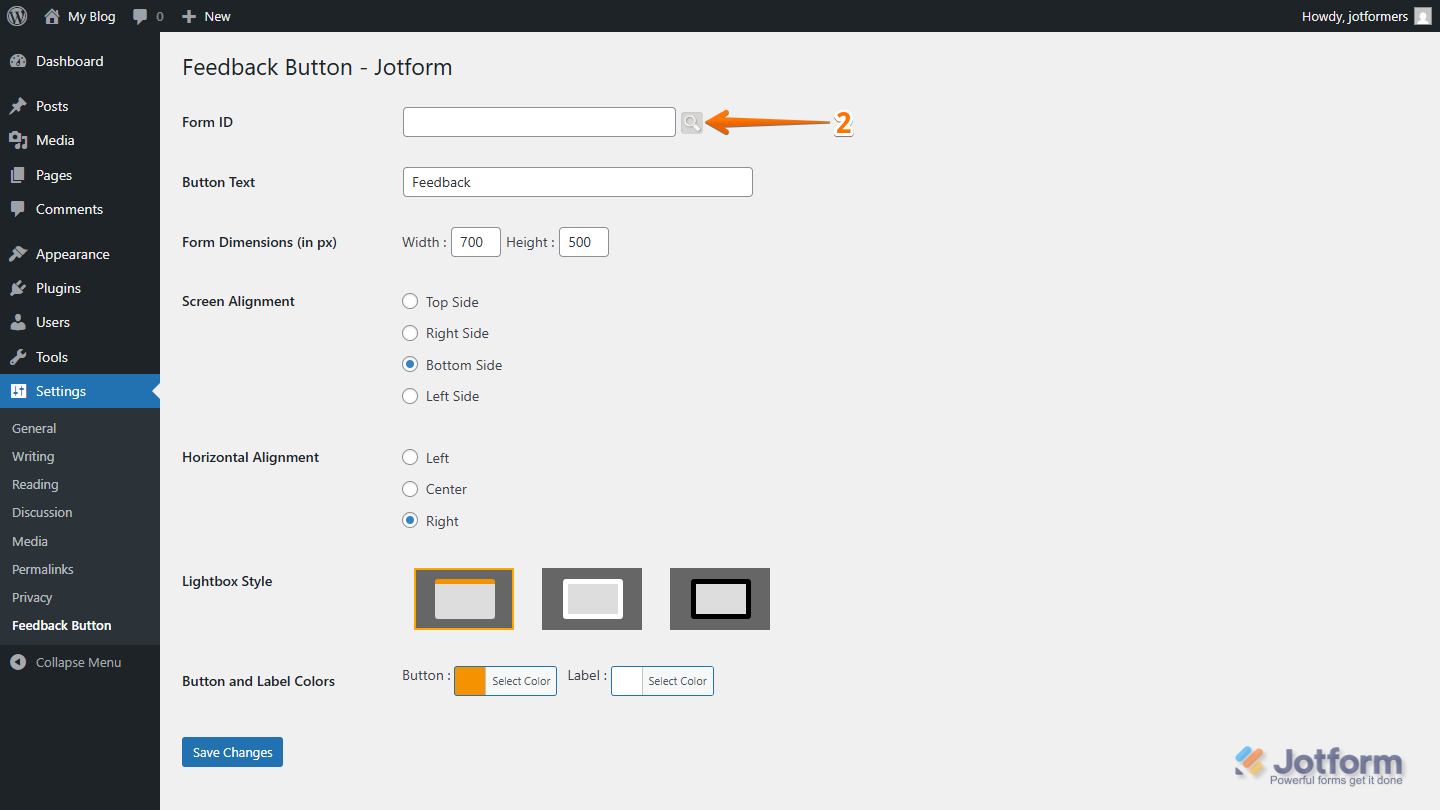Select Left Side screen alignment
Viewport: 1440px width, 810px height.
click(x=410, y=396)
